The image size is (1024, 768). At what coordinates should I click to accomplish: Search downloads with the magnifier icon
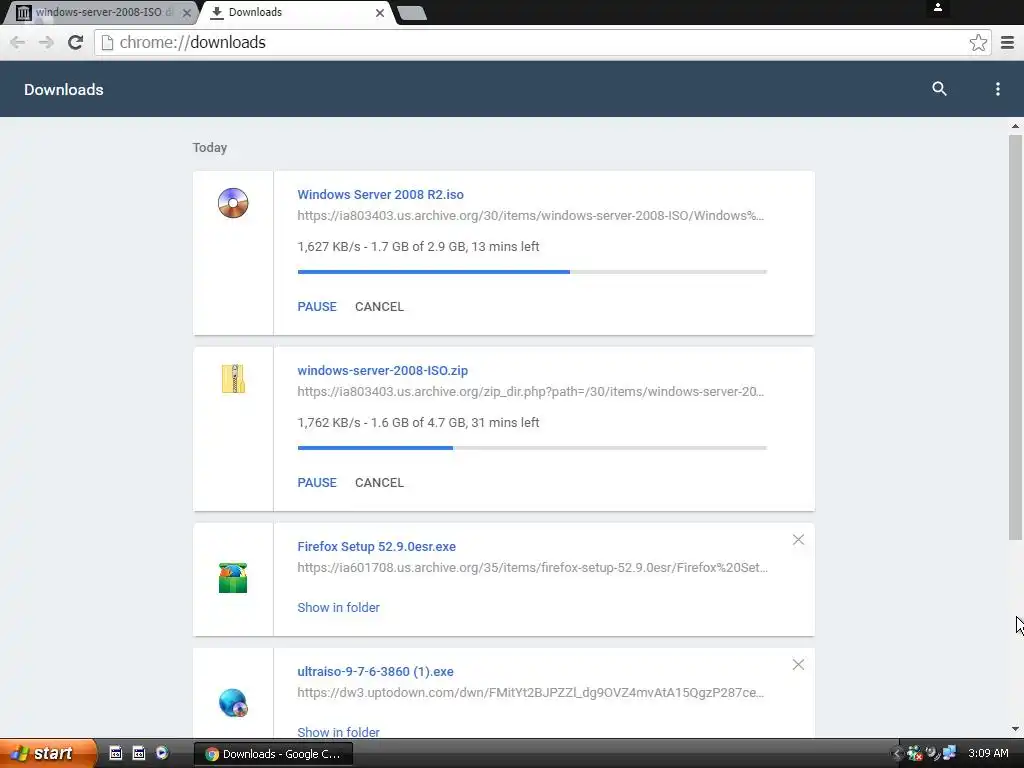tap(939, 89)
